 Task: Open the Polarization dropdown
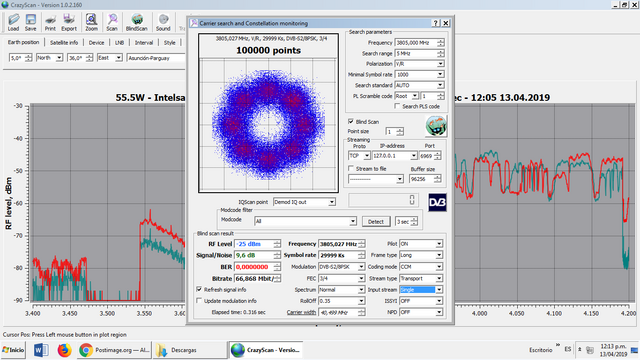pos(440,64)
